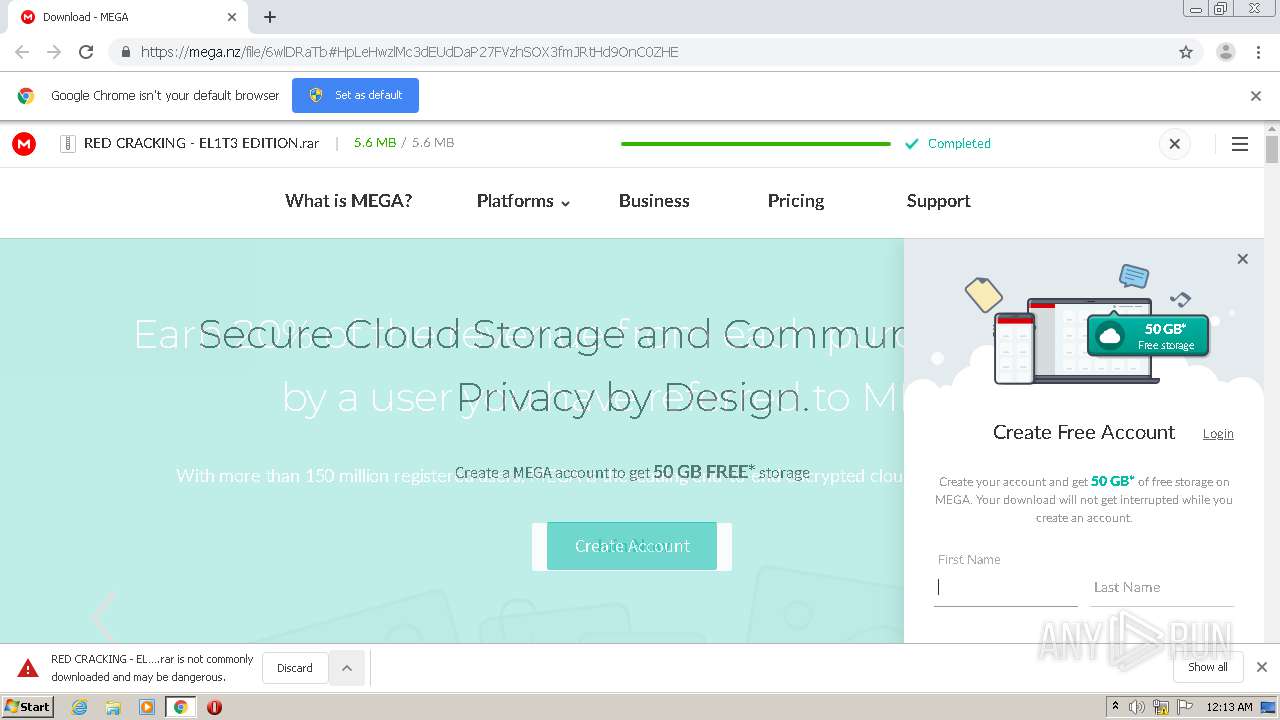Click the 50 GB Free storage badge
Image resolution: width=1280 pixels, height=720 pixels.
point(1148,336)
